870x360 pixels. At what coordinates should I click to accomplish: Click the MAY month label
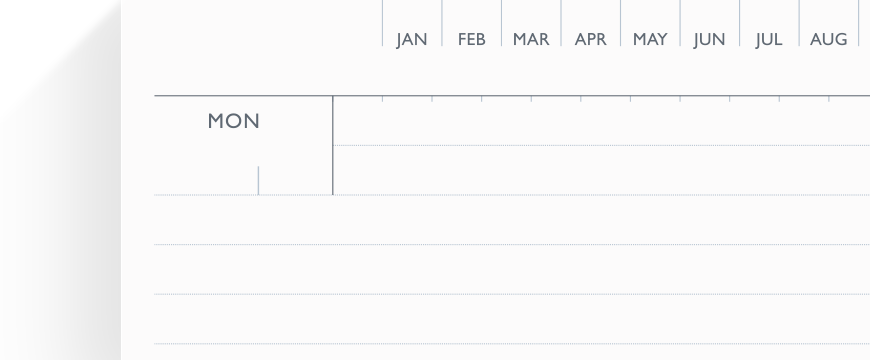(650, 39)
